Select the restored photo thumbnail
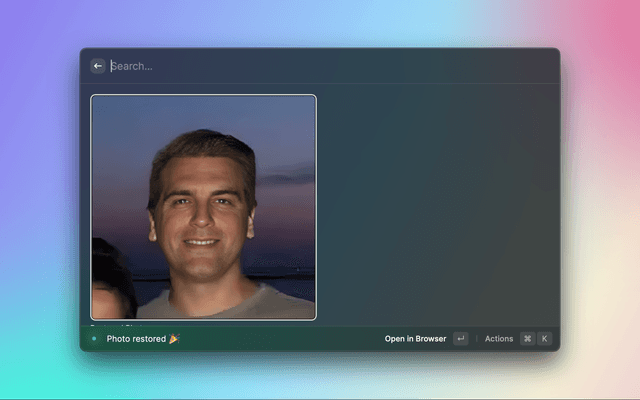This screenshot has height=400, width=640. (x=204, y=207)
